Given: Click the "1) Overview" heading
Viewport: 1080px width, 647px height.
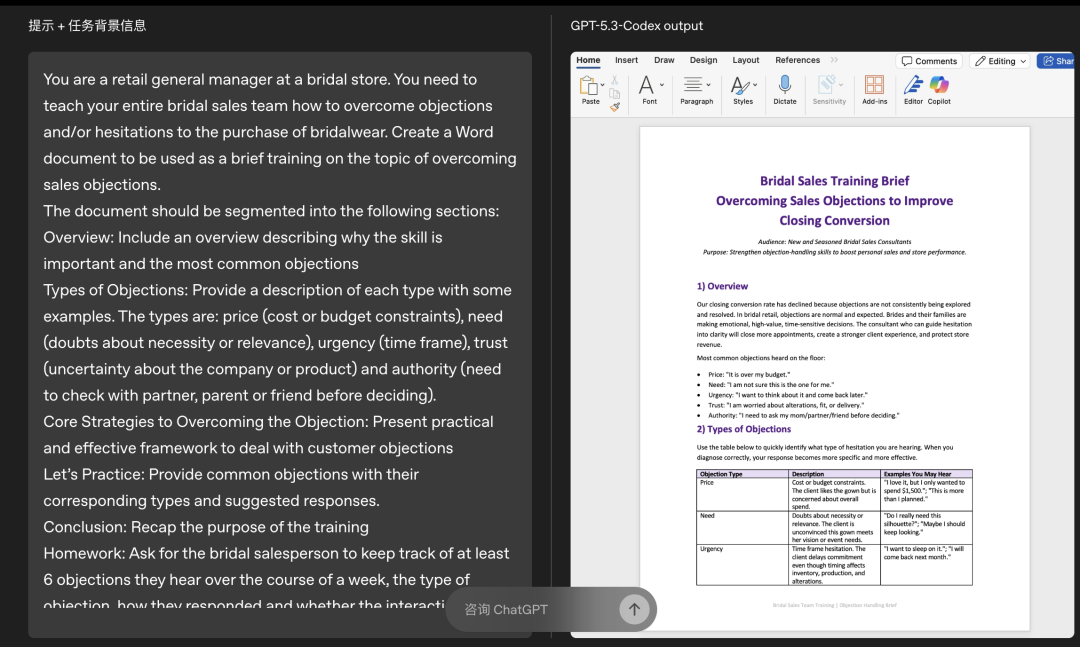Looking at the screenshot, I should [722, 286].
